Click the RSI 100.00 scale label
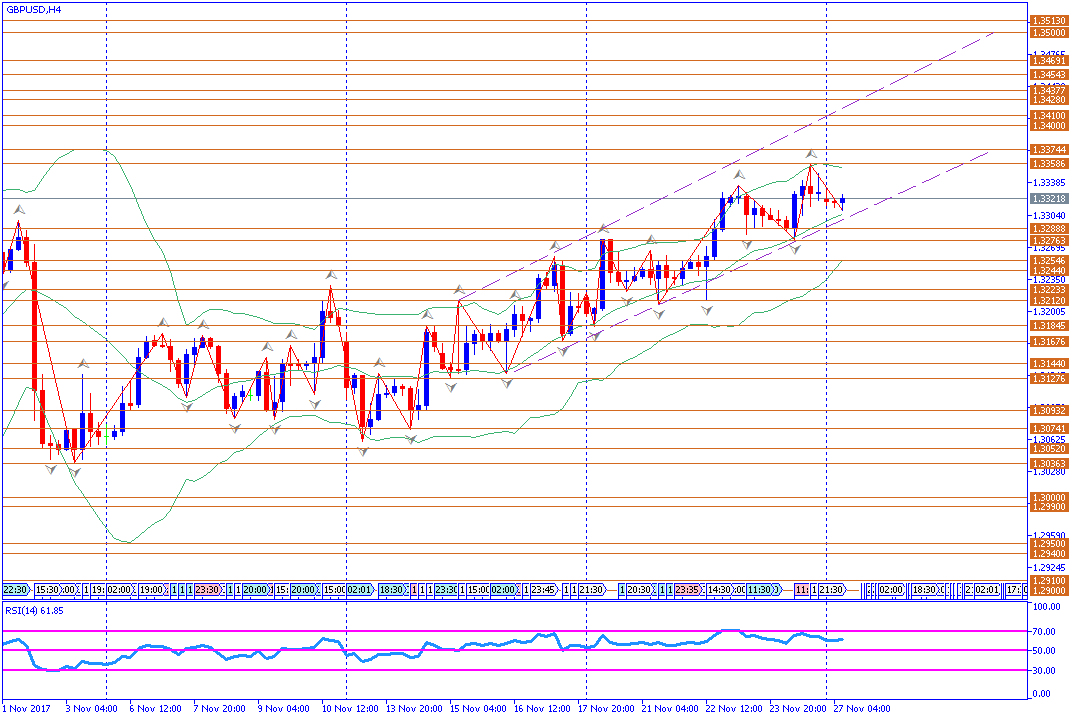This screenshot has width=1080, height=720. tap(1047, 607)
